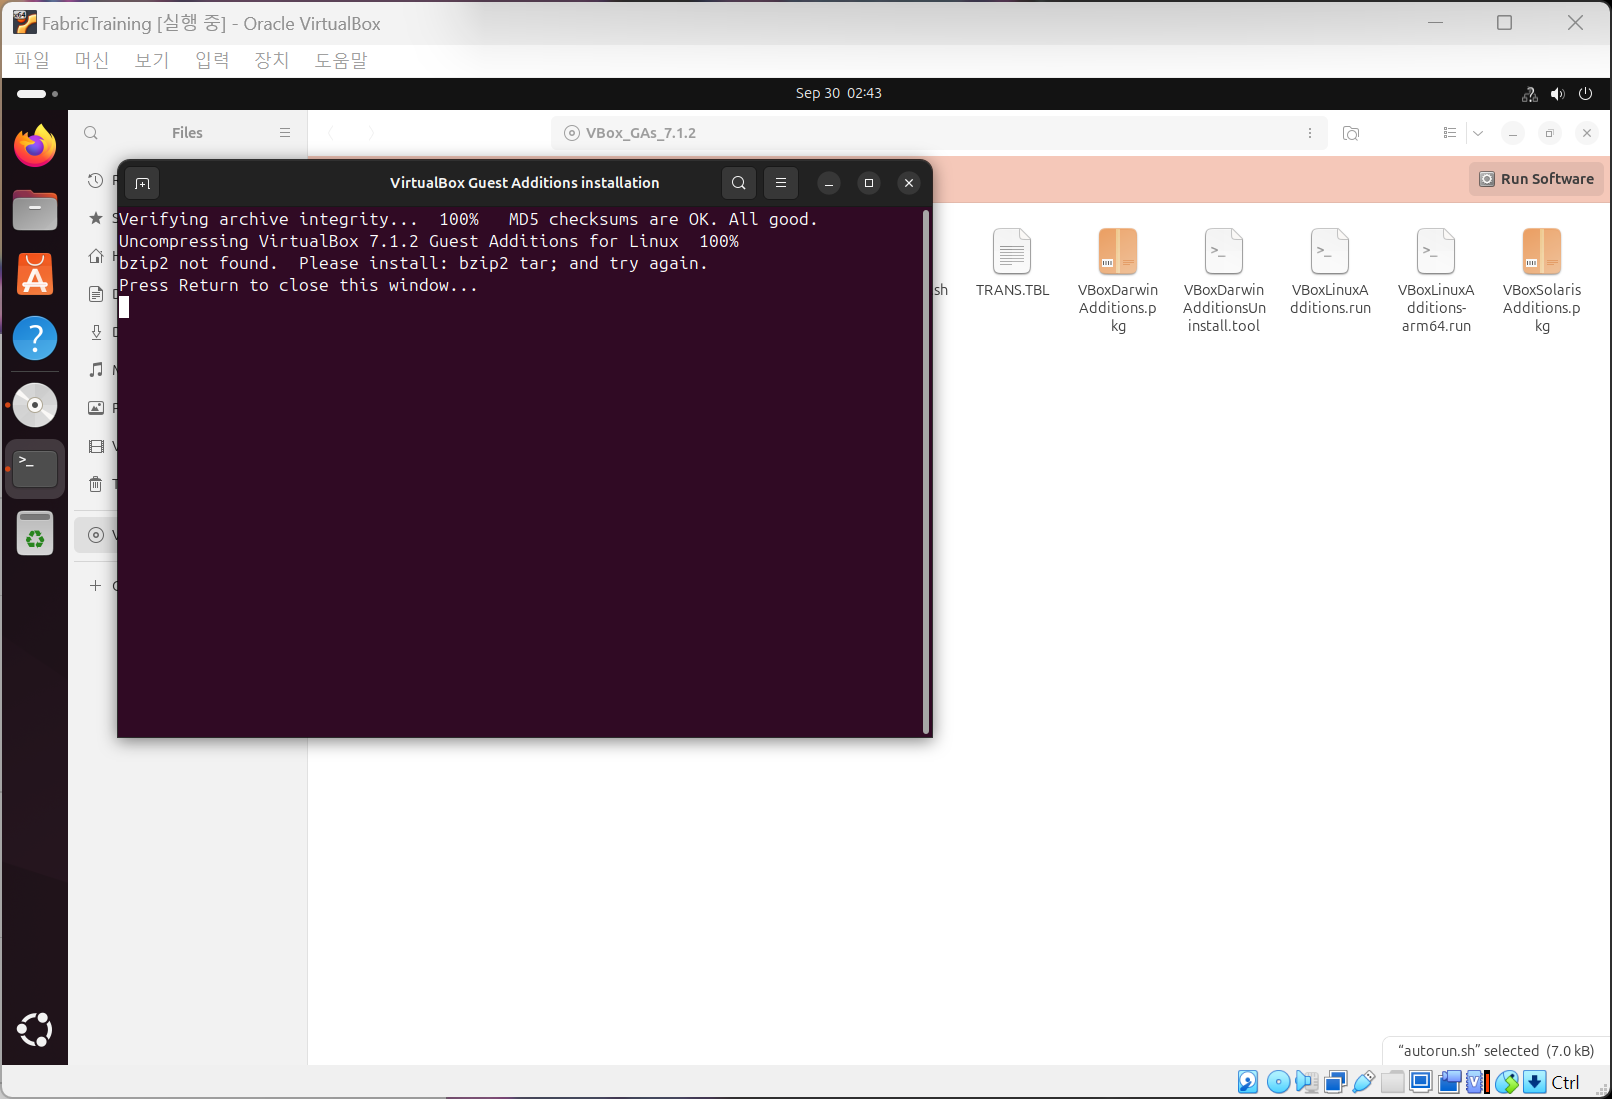This screenshot has width=1612, height=1099.
Task: Open the 도움말 menu in VirtualBox
Action: tap(341, 60)
